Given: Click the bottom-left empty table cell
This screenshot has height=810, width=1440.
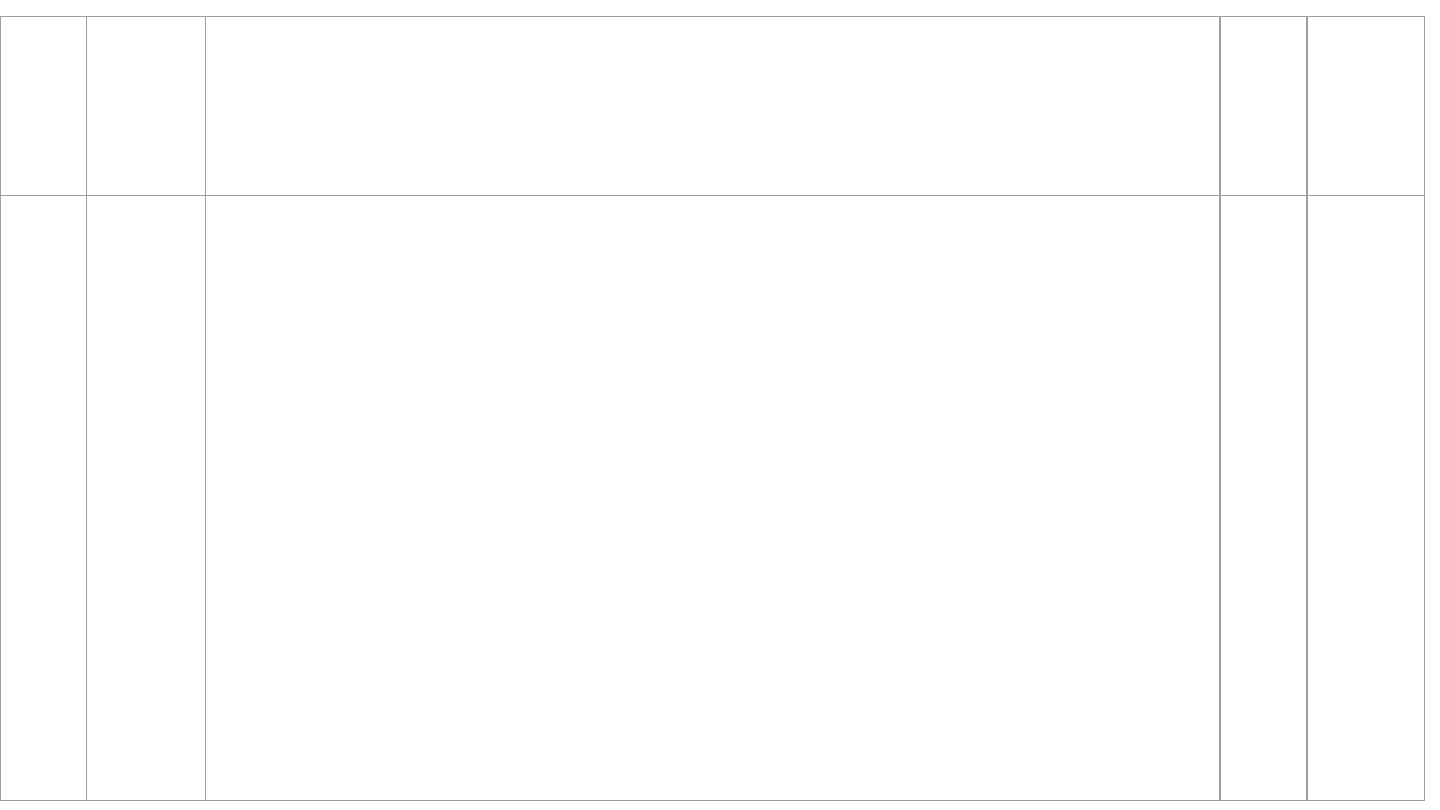Looking at the screenshot, I should (43, 497).
